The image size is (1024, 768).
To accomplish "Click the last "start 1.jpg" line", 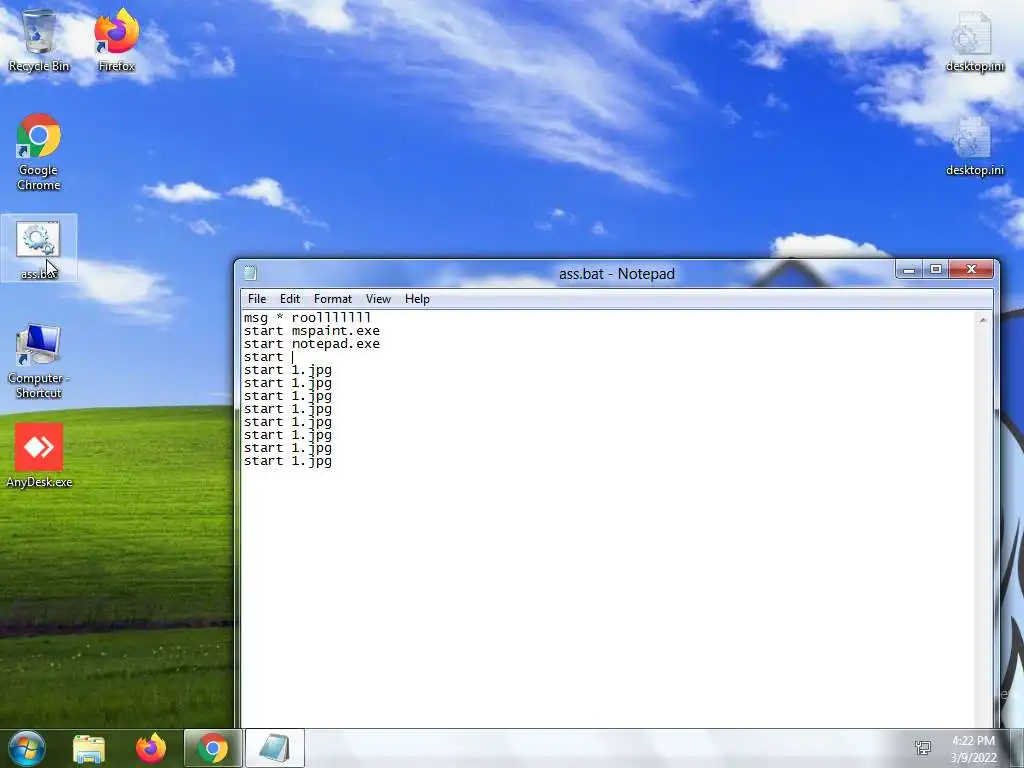I will pos(287,461).
